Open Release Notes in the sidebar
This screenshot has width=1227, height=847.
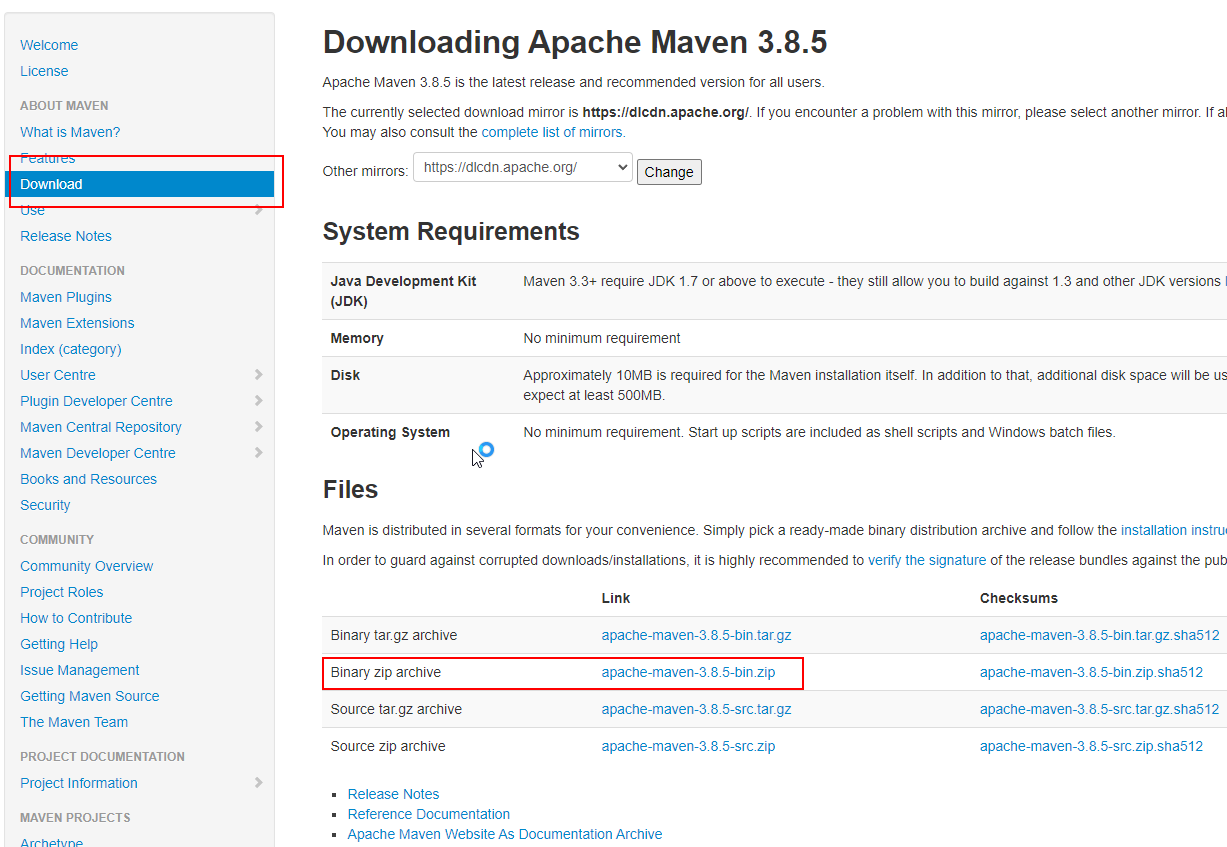66,236
